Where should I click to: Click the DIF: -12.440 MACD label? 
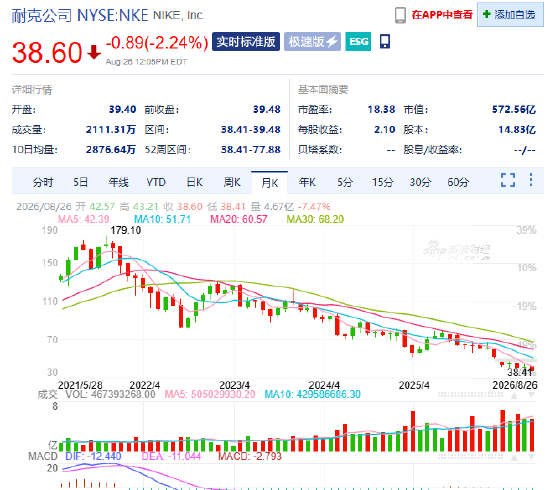[93, 456]
